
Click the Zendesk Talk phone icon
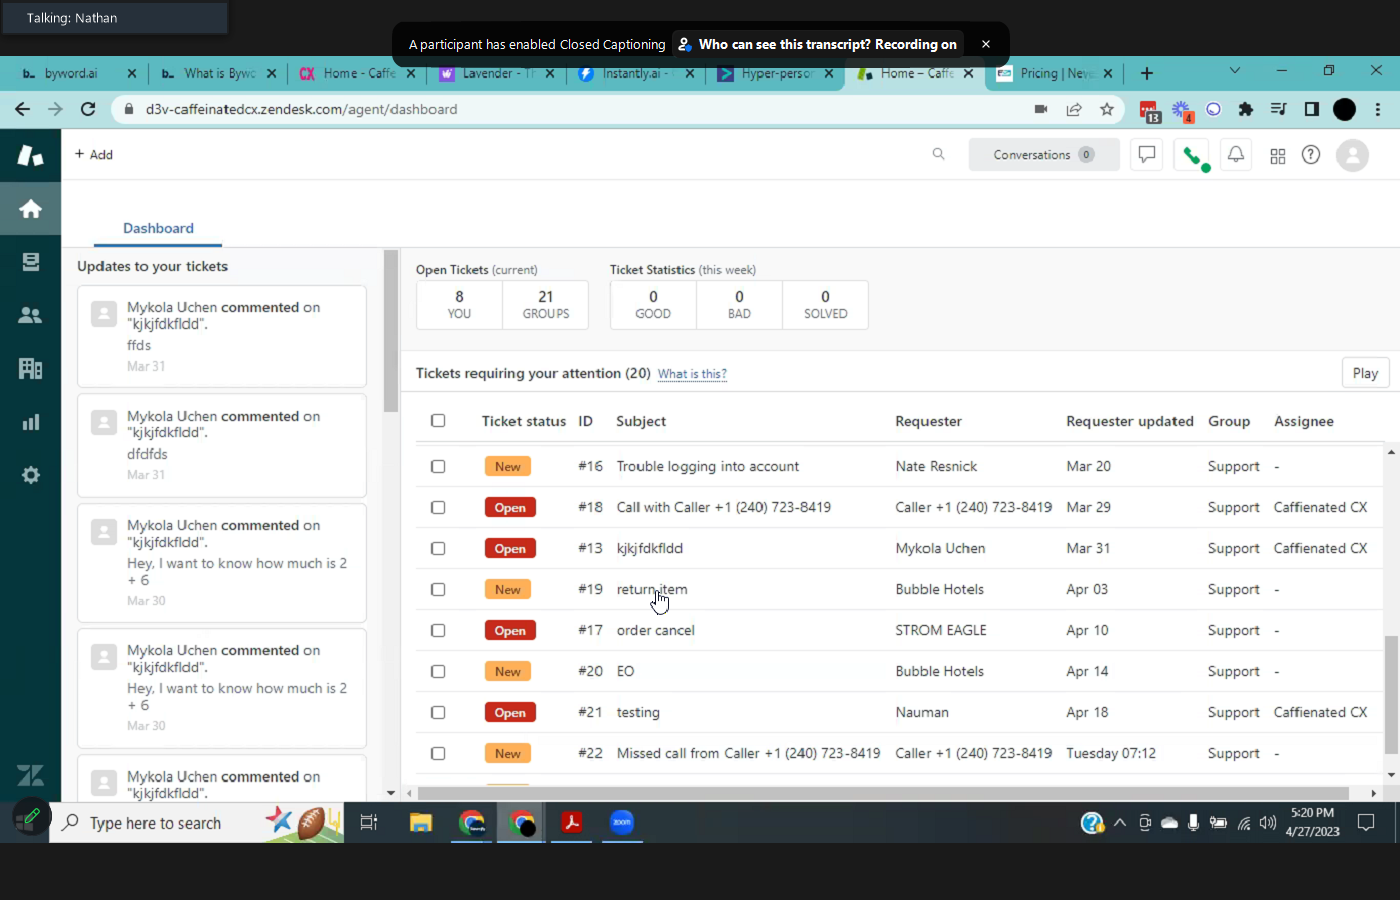tap(1191, 155)
